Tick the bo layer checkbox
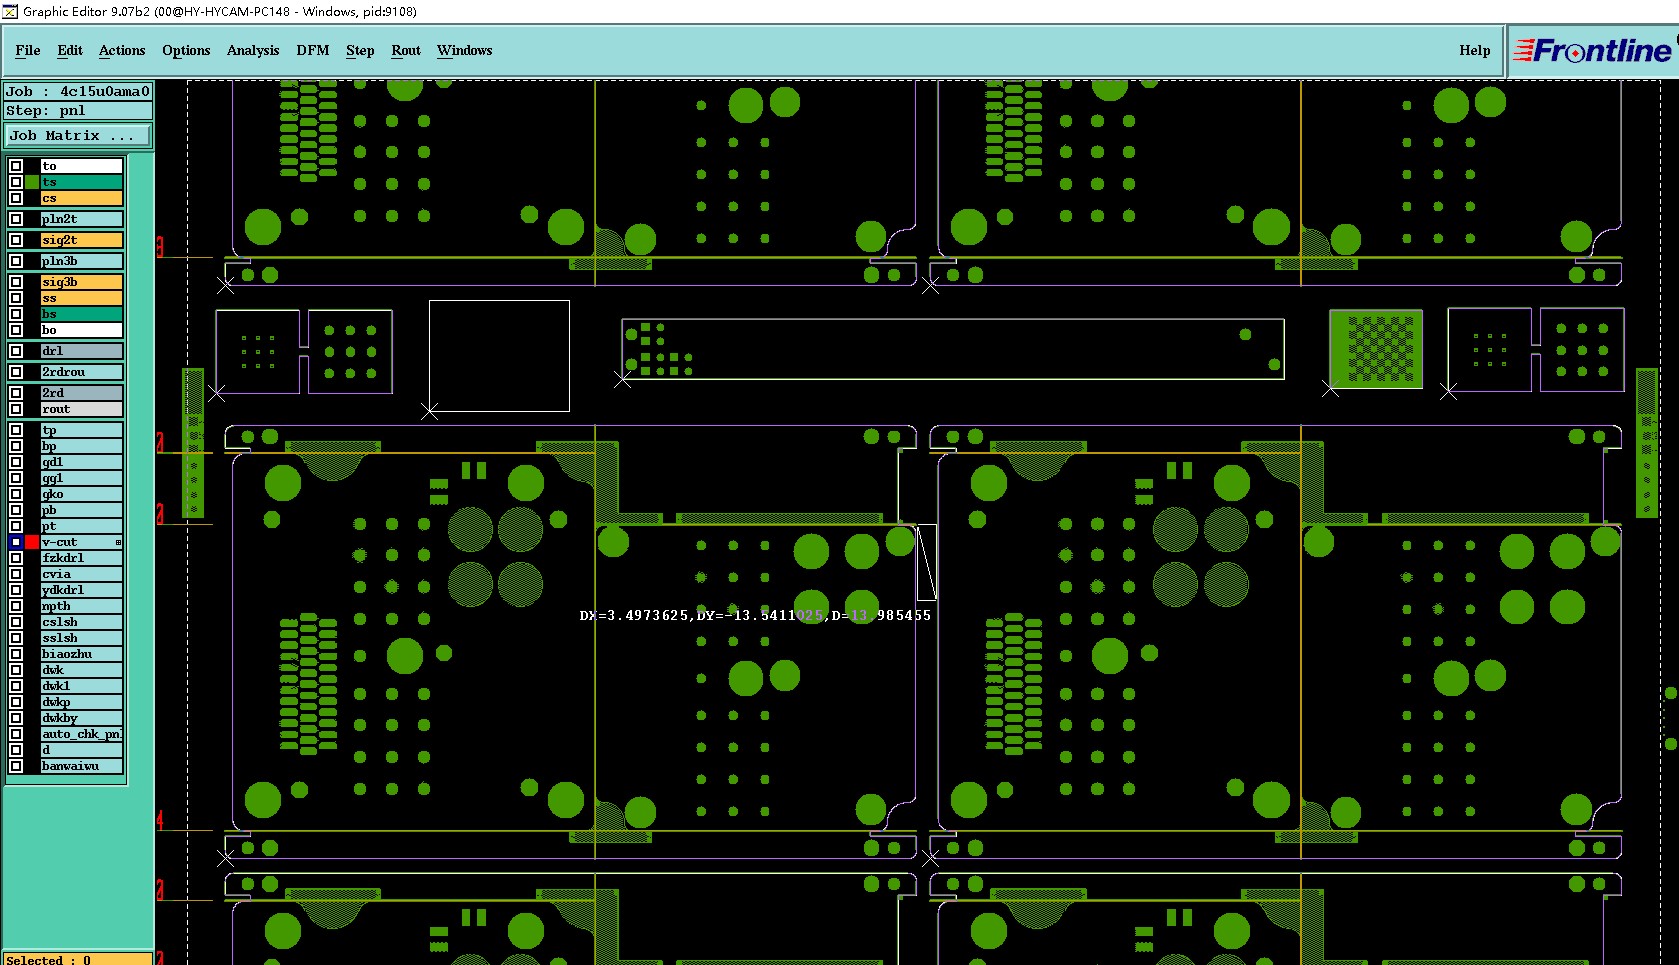The width and height of the screenshot is (1679, 965). coord(16,330)
